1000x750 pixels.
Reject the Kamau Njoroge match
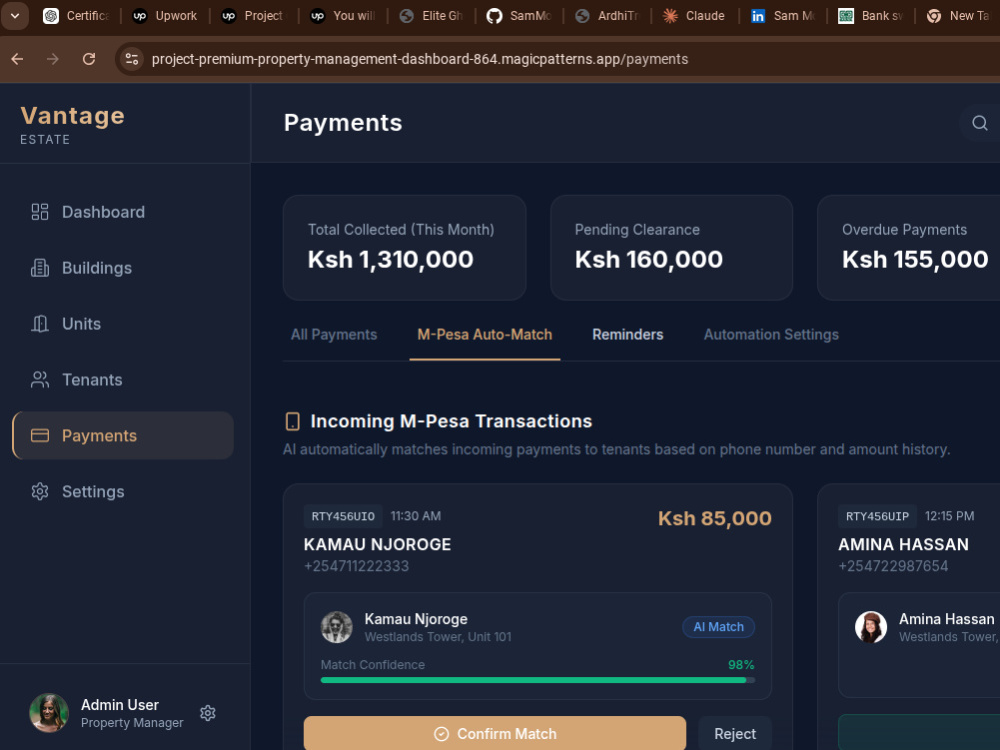coord(735,733)
